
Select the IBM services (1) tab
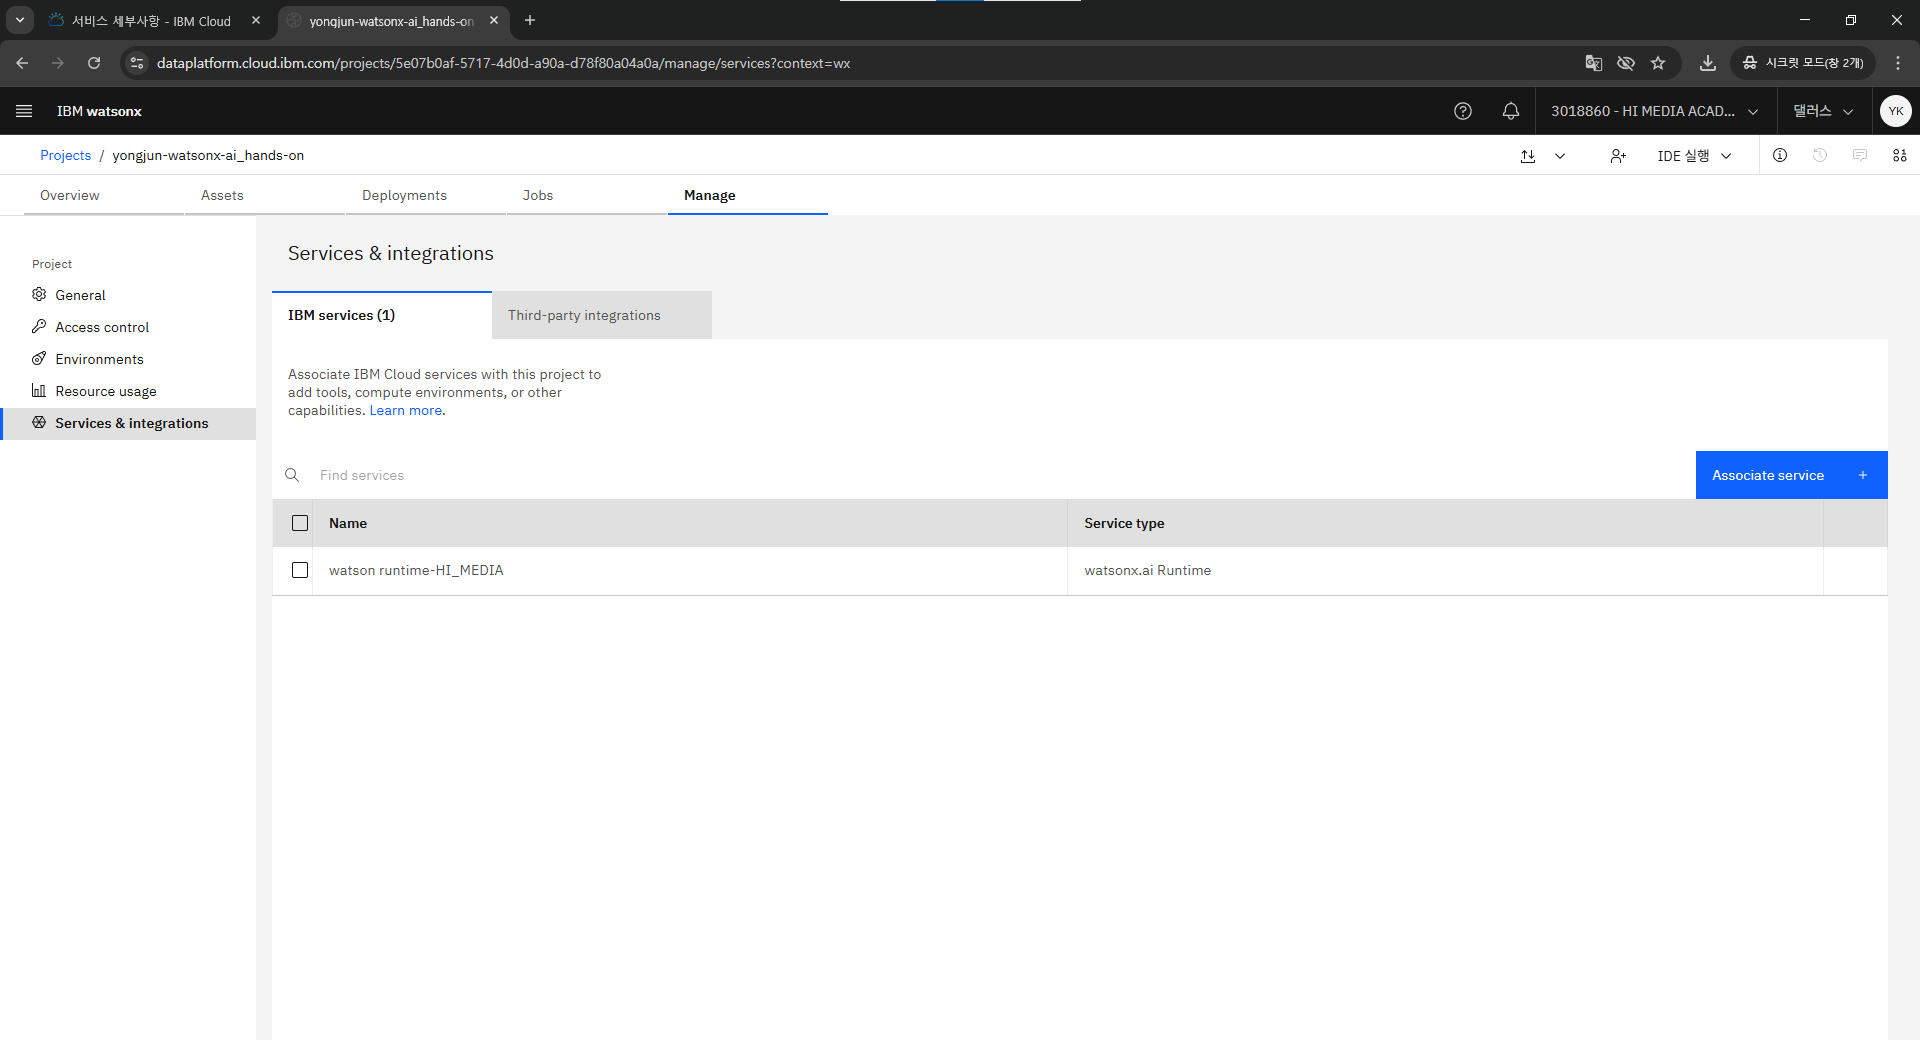point(382,315)
